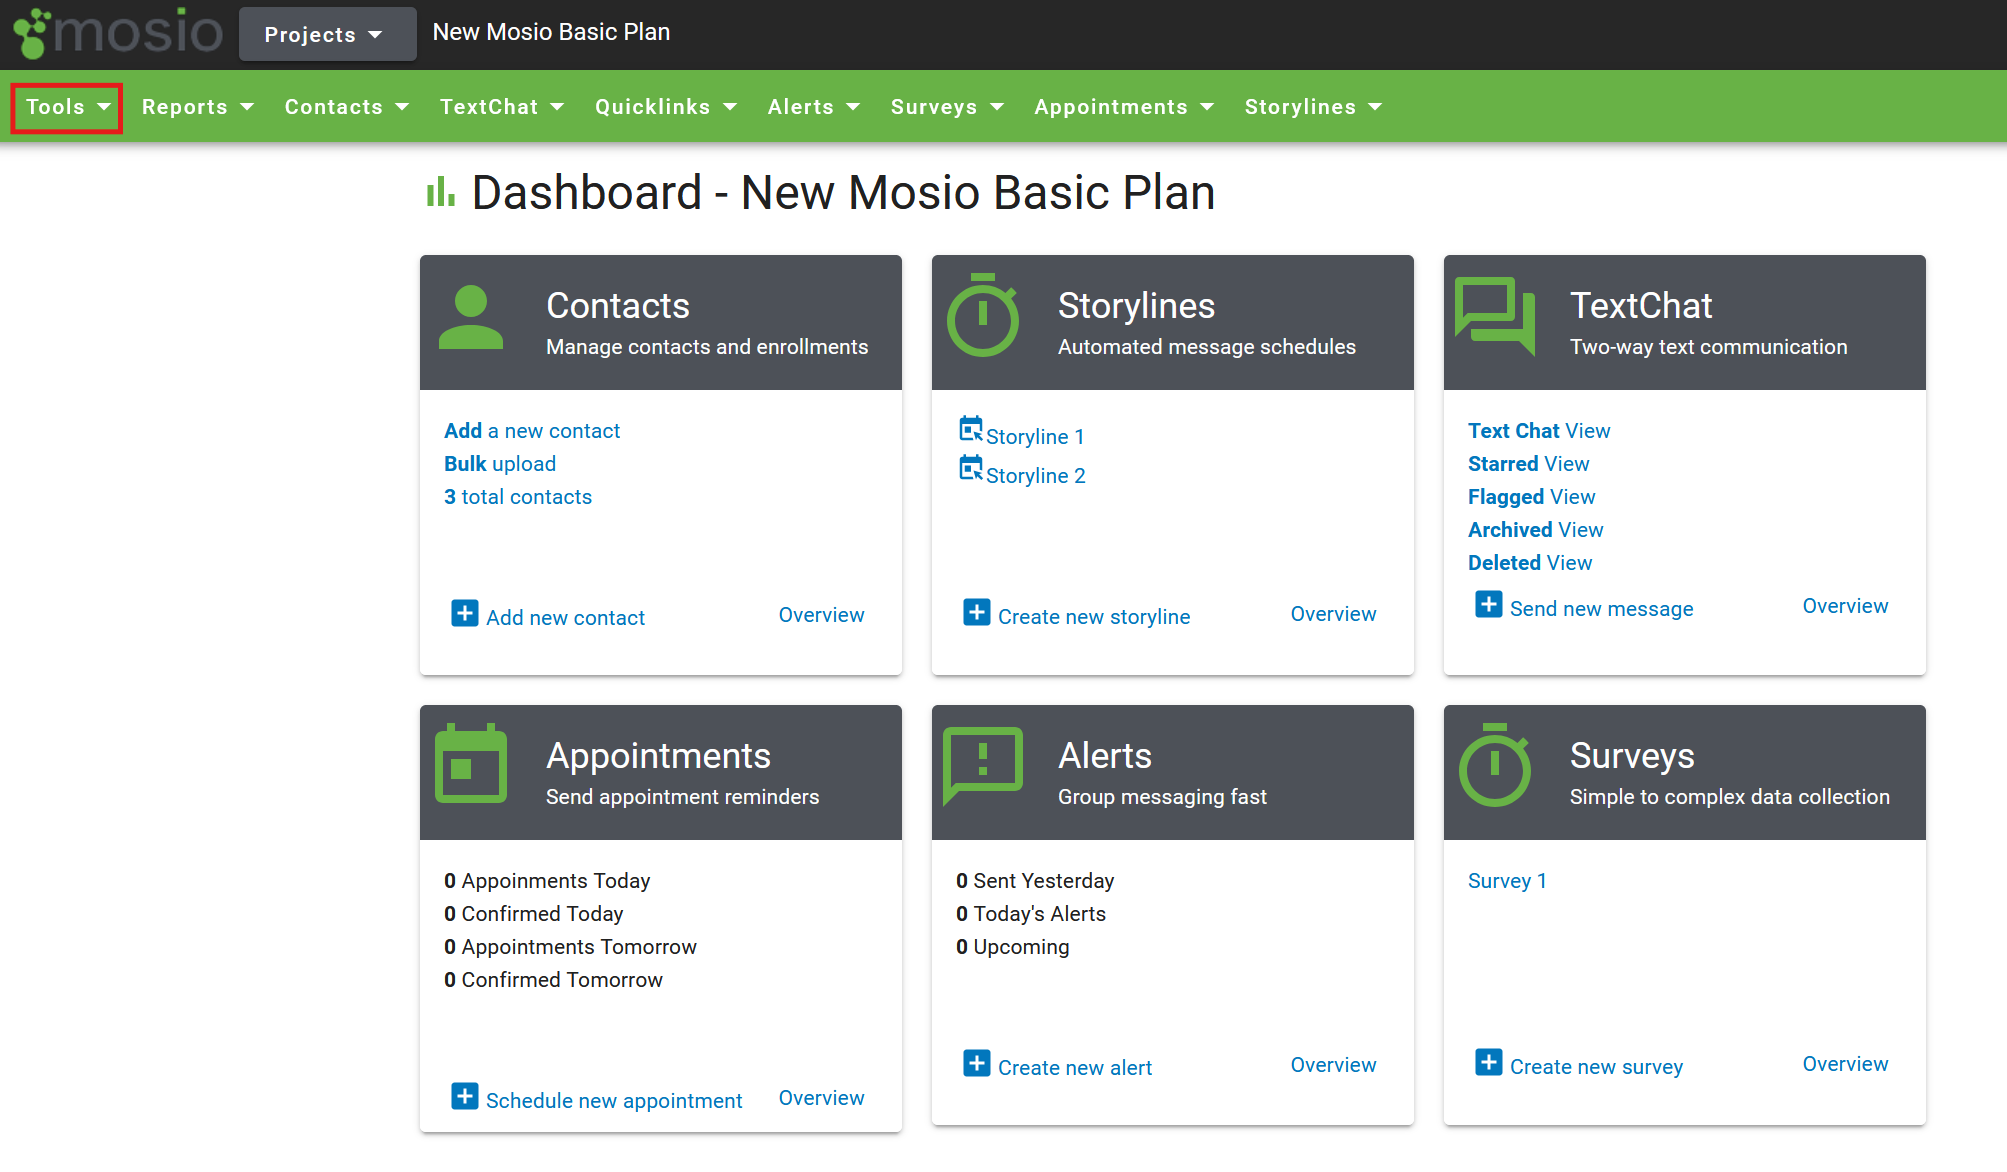Click Add new contact at card bottom
Screen dimensions: 2007x1172
tap(565, 618)
